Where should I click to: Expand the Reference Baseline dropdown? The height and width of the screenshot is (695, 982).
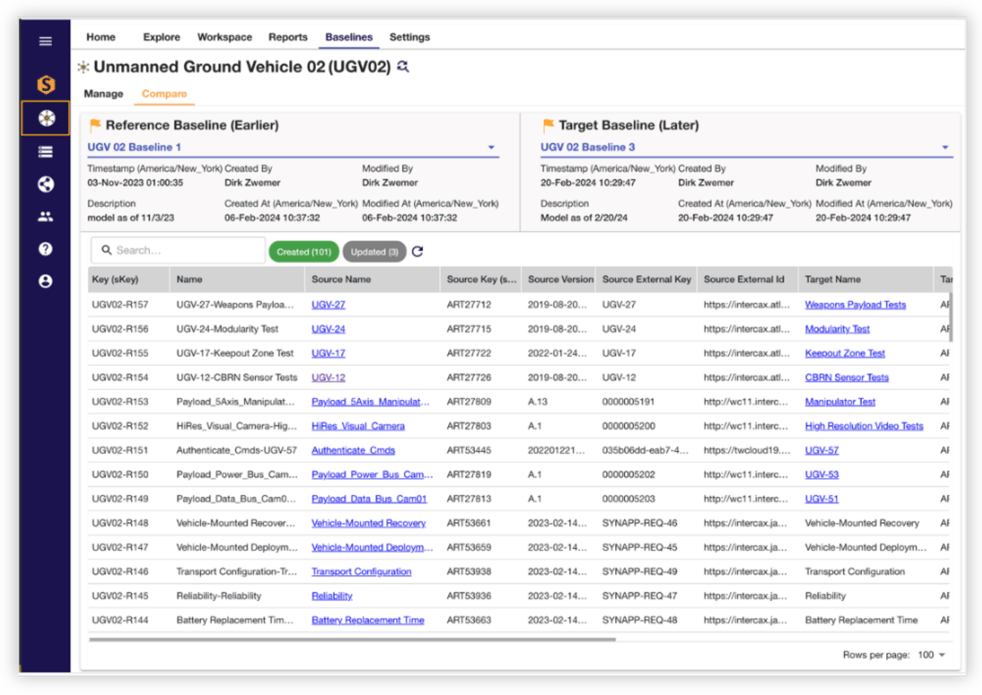(491, 148)
